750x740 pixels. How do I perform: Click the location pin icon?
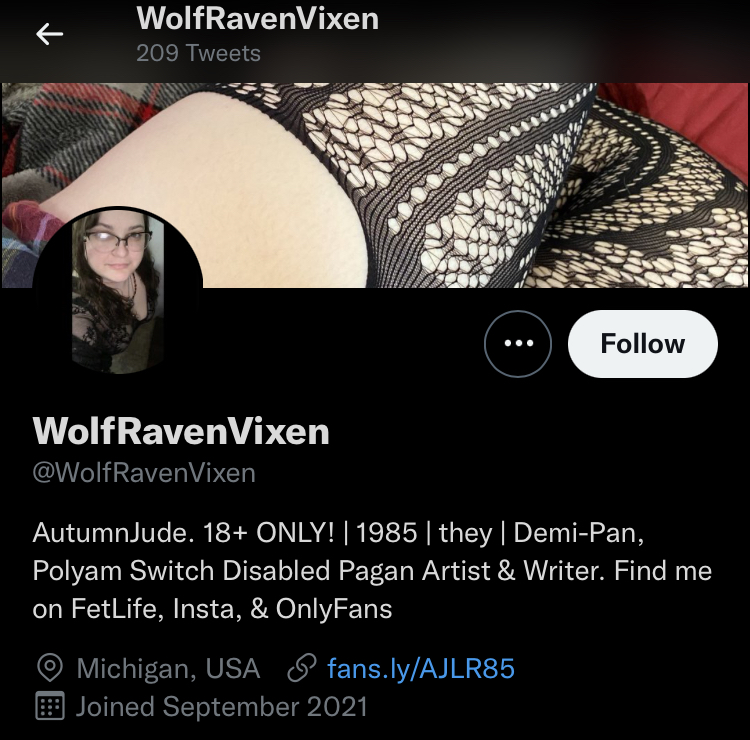click(x=50, y=668)
